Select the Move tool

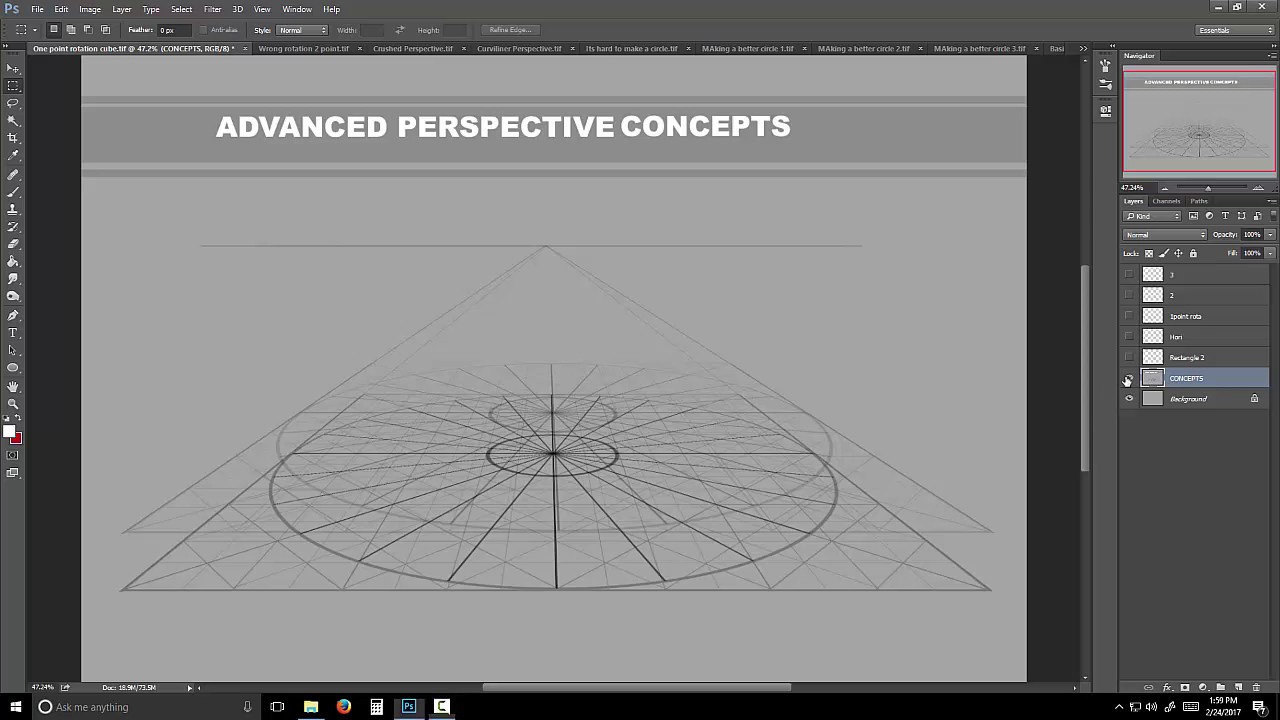[x=13, y=68]
